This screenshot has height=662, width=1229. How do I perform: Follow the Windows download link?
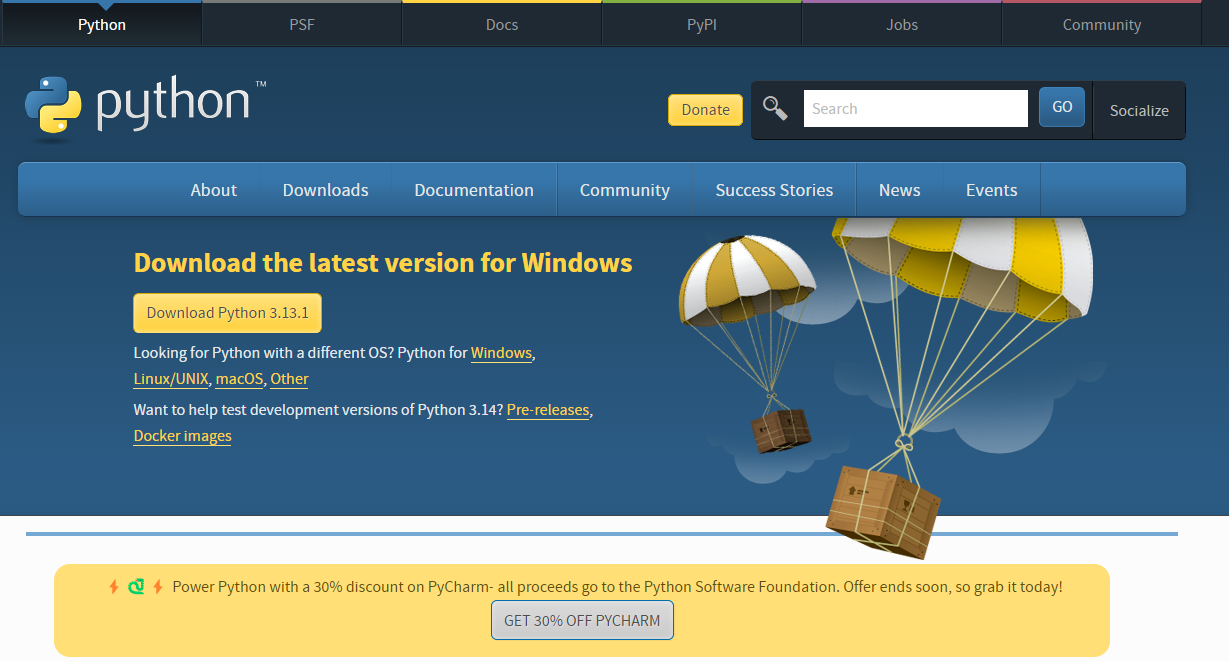click(501, 353)
